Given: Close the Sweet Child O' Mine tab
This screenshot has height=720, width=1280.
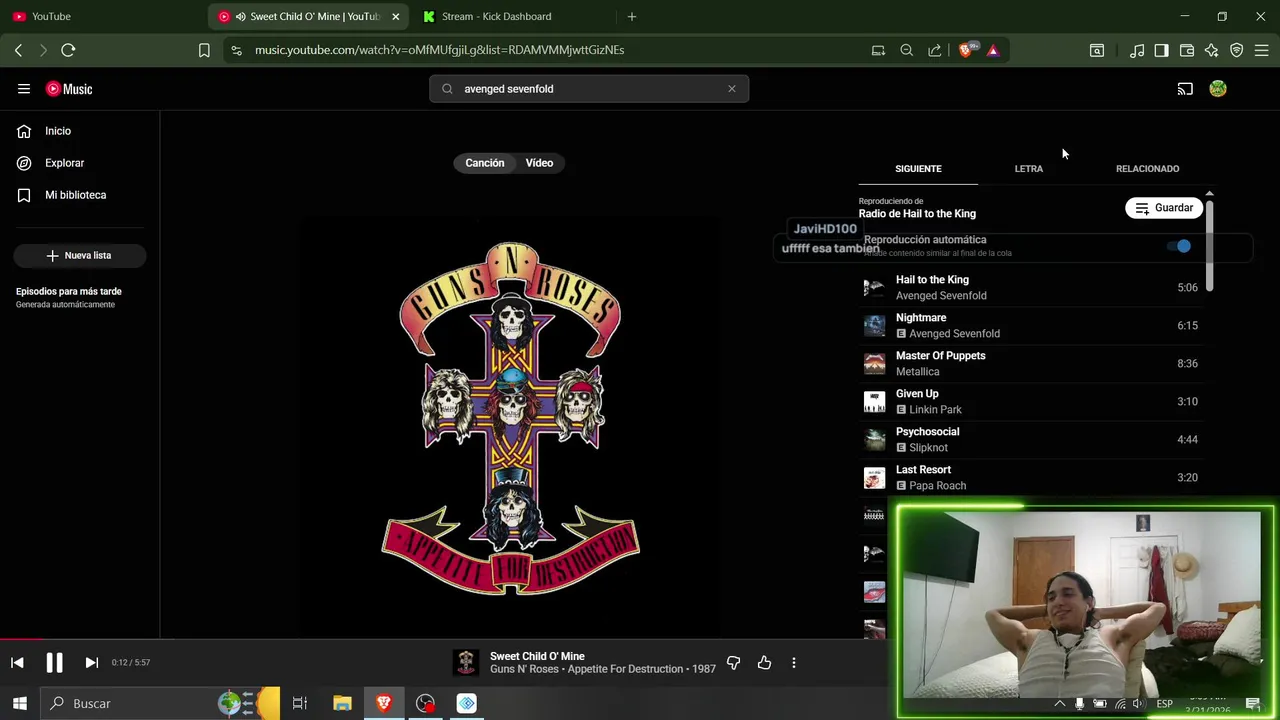Looking at the screenshot, I should point(395,16).
